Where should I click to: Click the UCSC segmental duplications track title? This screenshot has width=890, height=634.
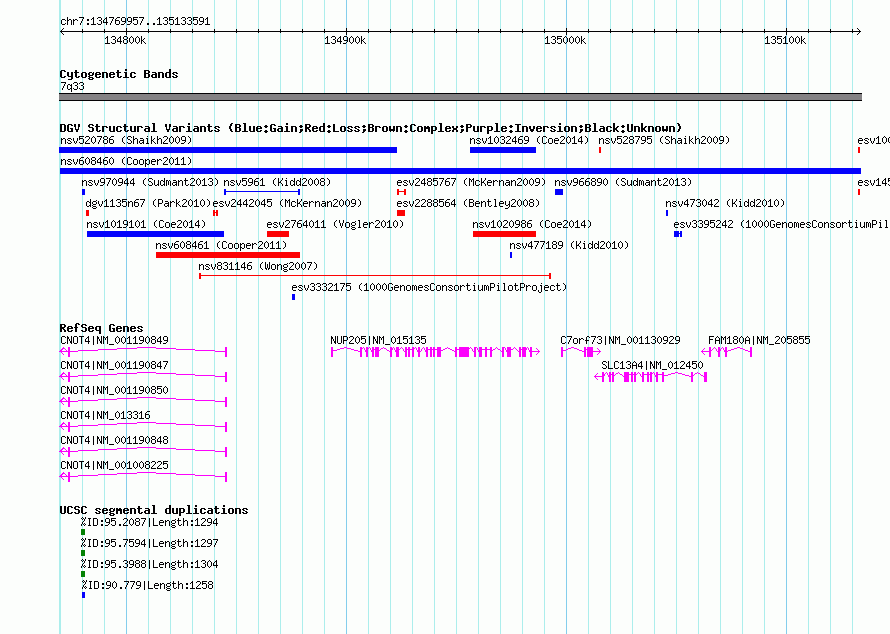(154, 510)
